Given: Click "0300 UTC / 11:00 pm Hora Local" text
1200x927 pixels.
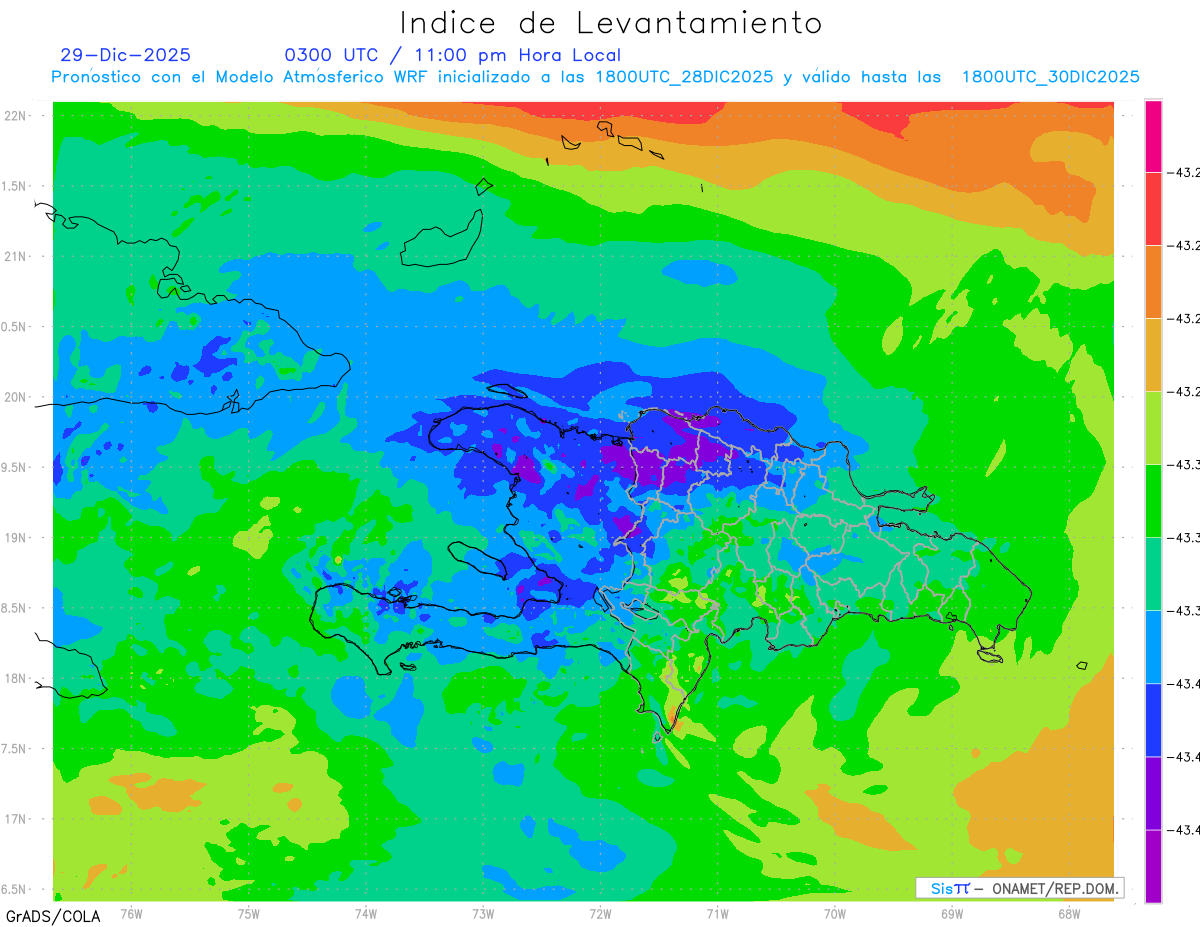Looking at the screenshot, I should click(x=453, y=55).
